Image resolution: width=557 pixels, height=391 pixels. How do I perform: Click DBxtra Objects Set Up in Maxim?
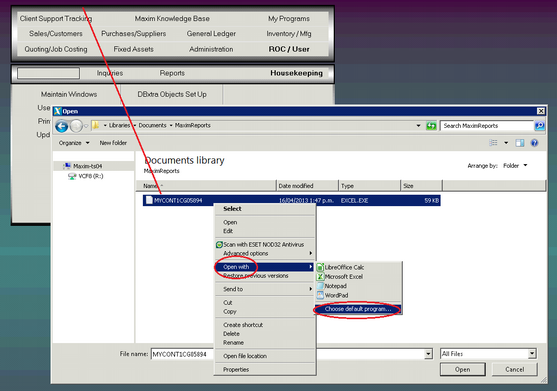coord(172,94)
